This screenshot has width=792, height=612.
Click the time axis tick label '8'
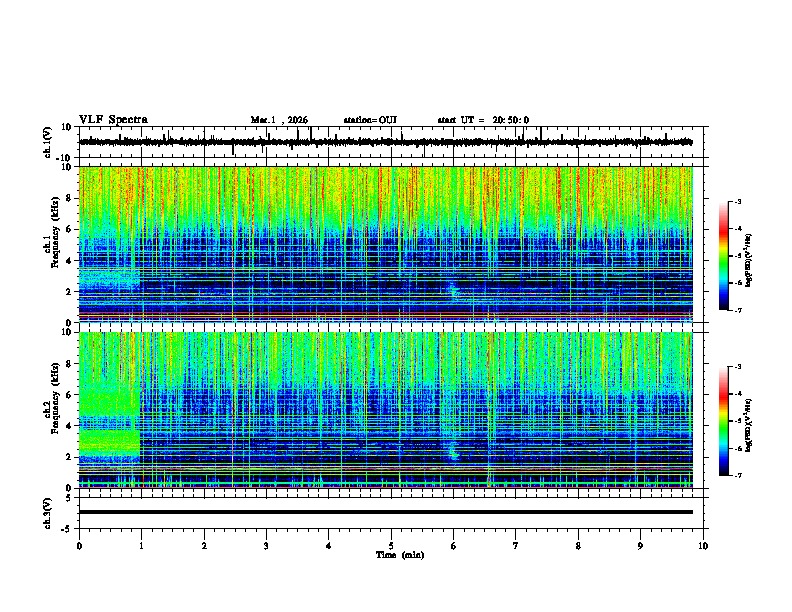pyautogui.click(x=578, y=546)
